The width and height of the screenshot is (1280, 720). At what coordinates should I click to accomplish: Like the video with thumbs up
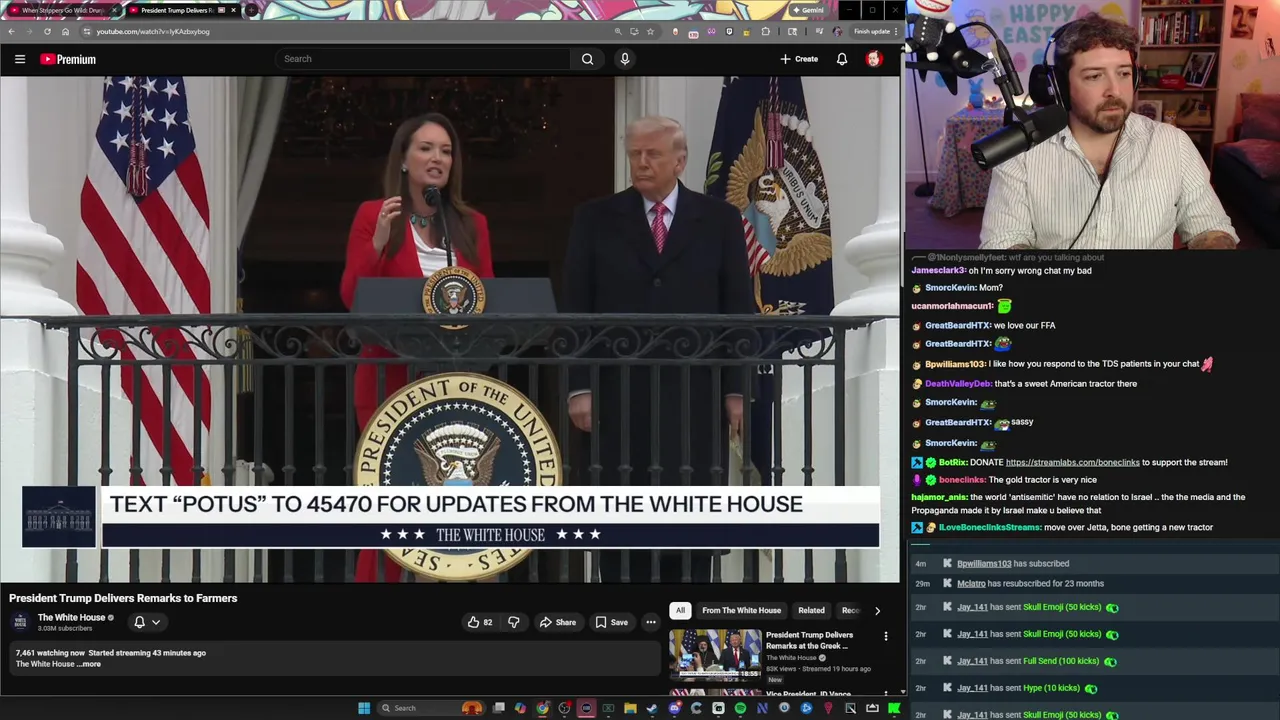(x=480, y=622)
